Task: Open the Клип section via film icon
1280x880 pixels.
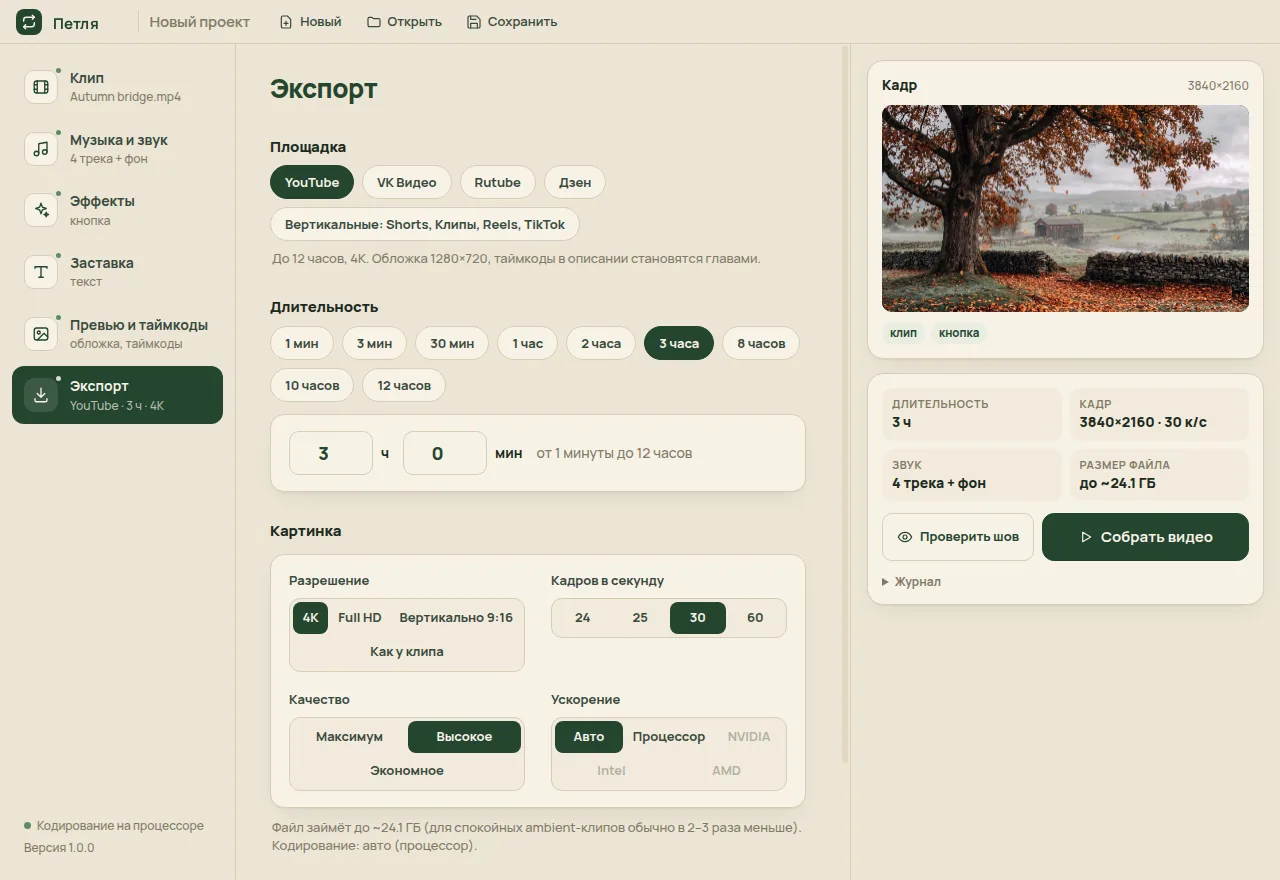Action: [x=41, y=87]
